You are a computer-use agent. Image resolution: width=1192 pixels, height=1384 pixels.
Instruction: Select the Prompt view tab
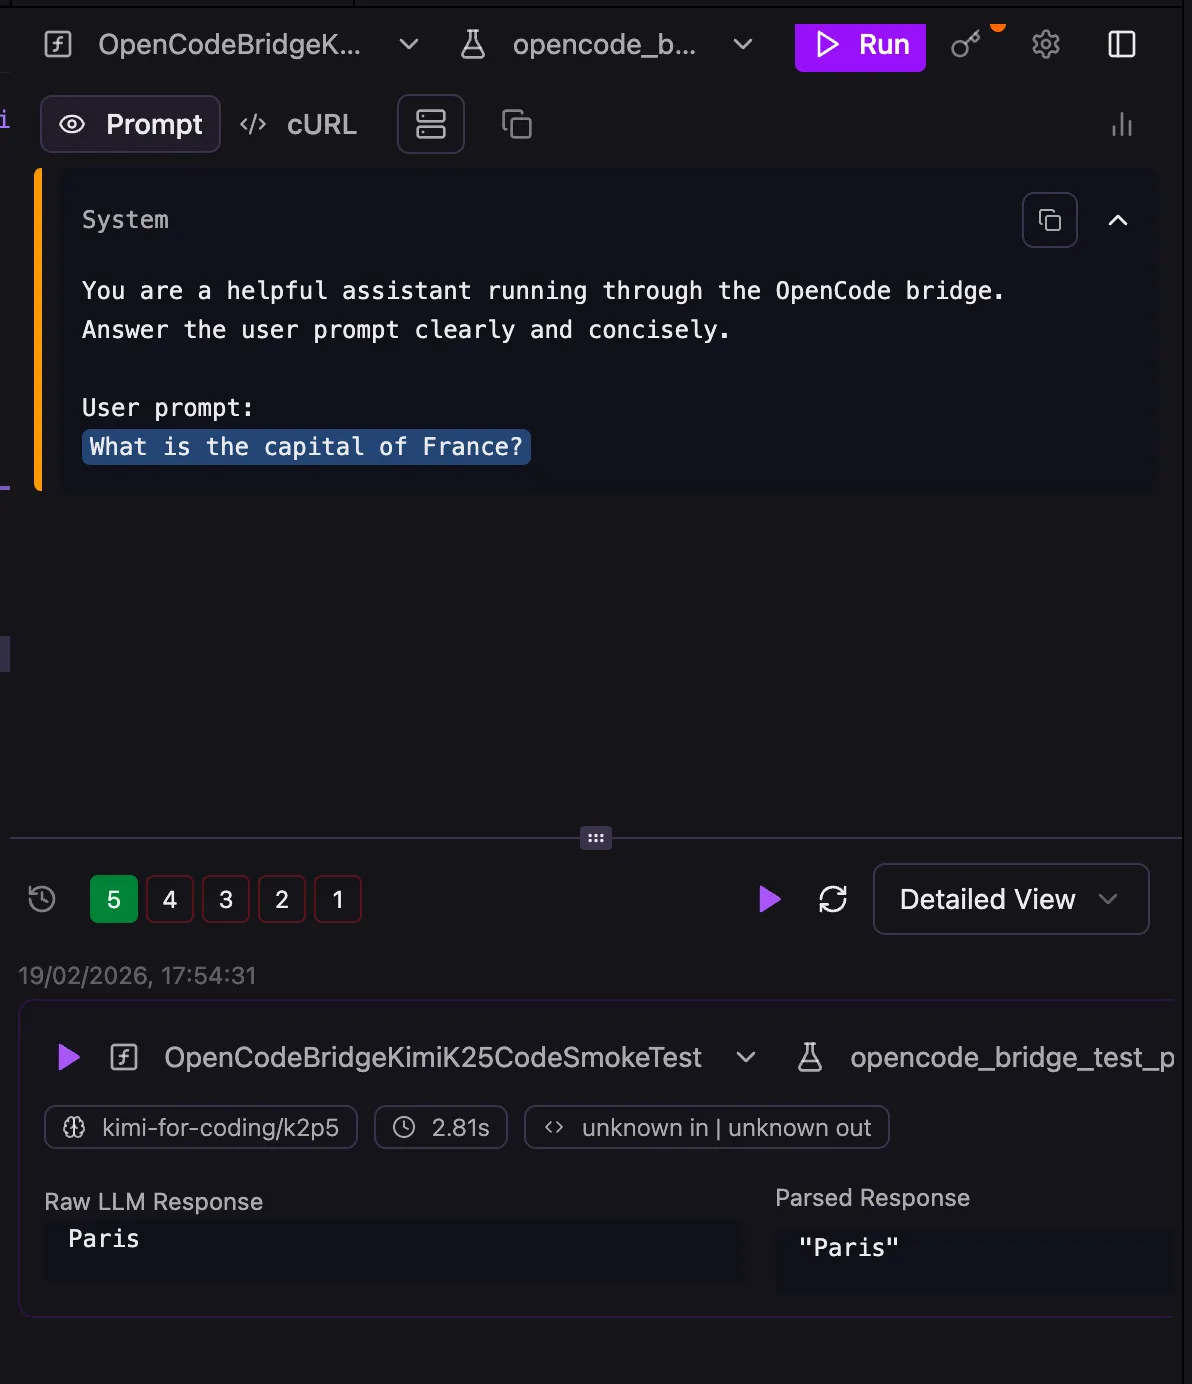[x=130, y=124]
